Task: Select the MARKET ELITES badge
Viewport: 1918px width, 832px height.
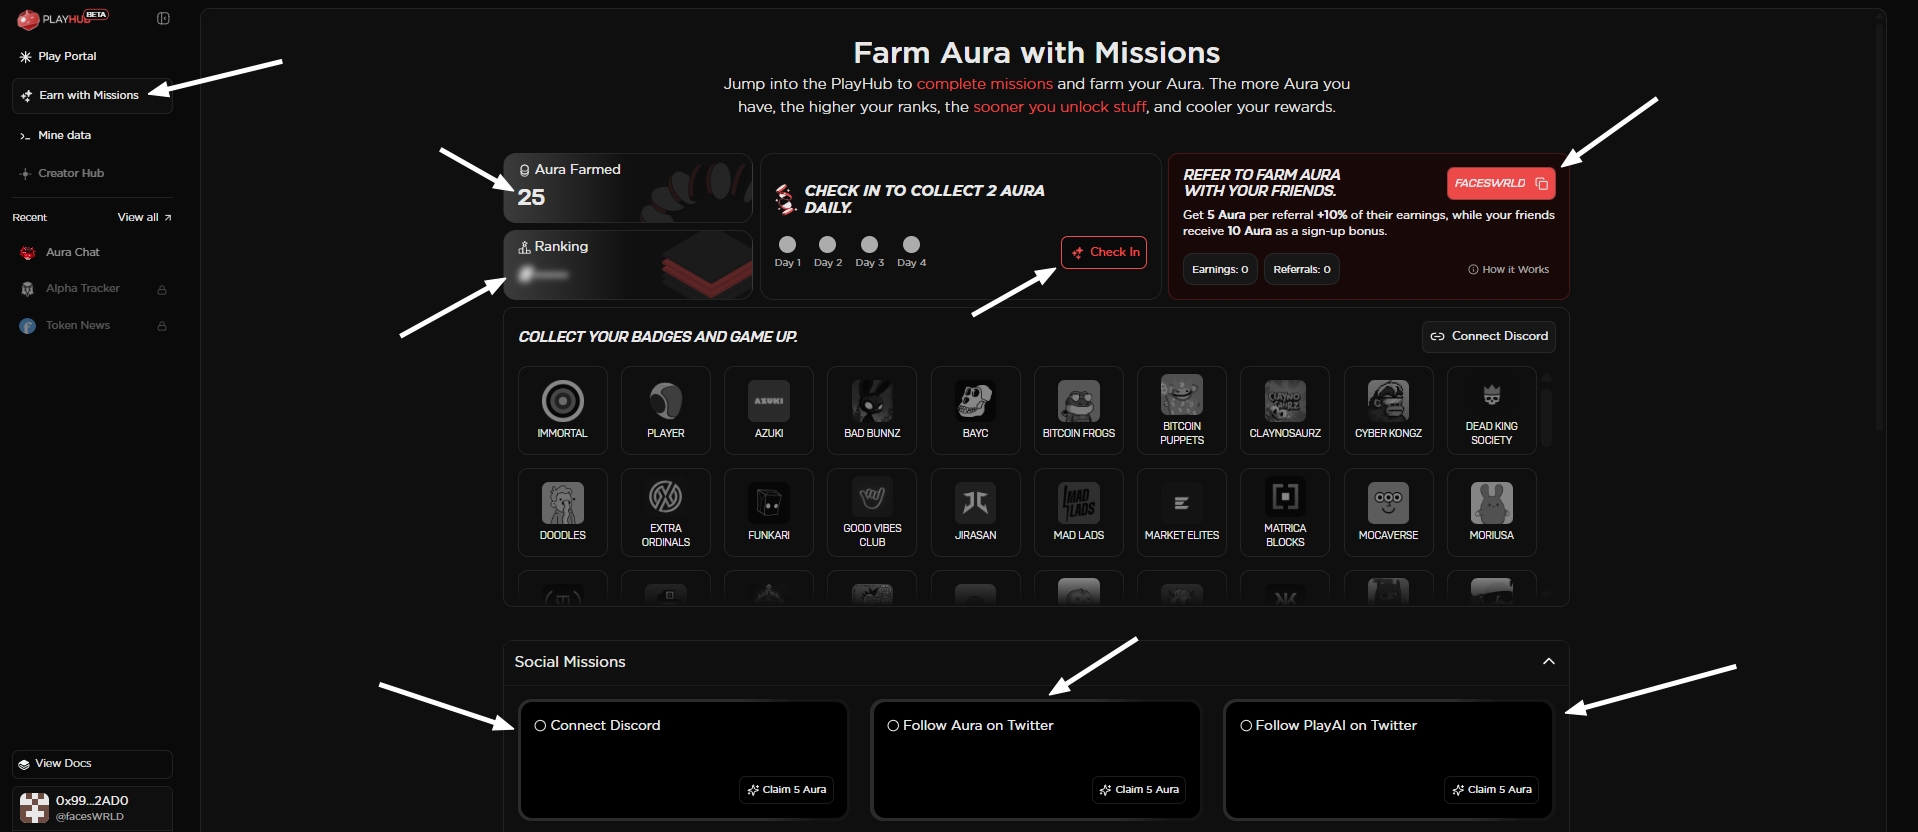Action: 1182,513
